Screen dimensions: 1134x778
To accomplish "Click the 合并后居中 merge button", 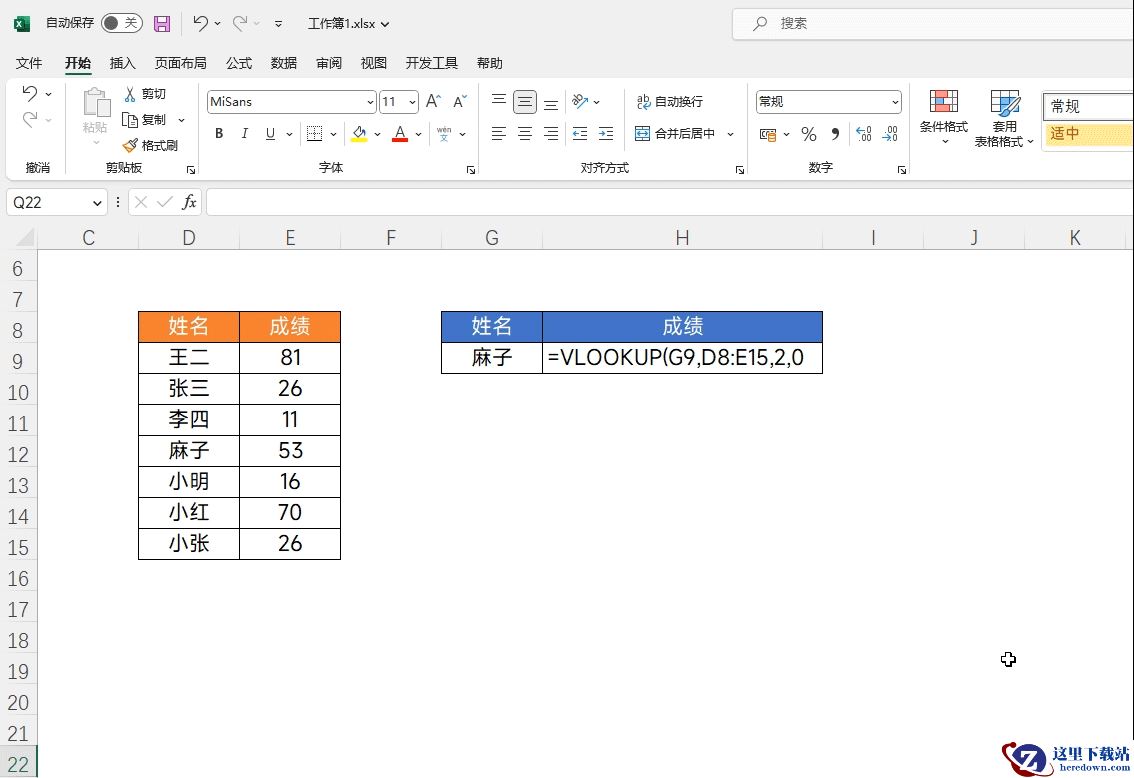I will pyautogui.click(x=675, y=134).
